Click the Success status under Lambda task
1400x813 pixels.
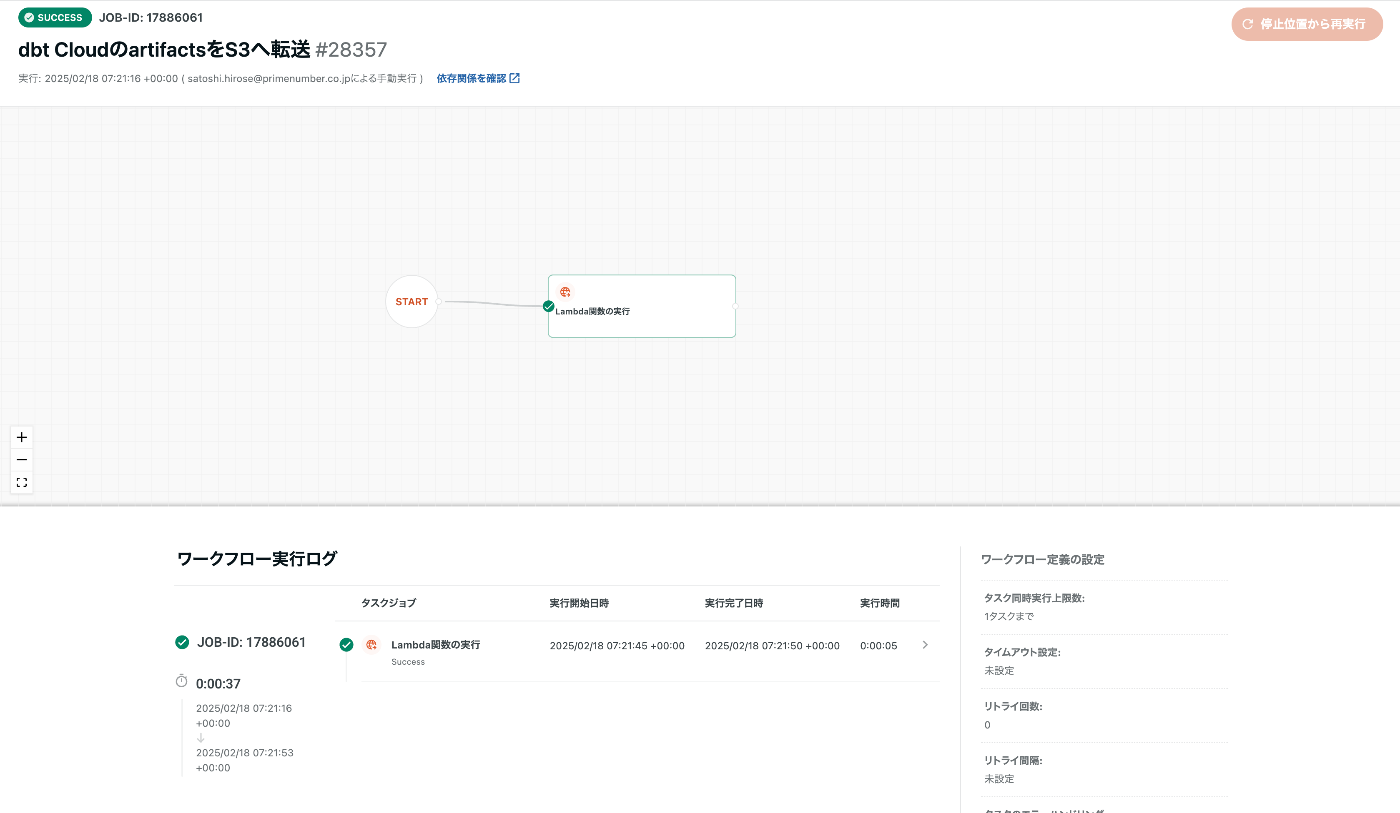(x=408, y=662)
